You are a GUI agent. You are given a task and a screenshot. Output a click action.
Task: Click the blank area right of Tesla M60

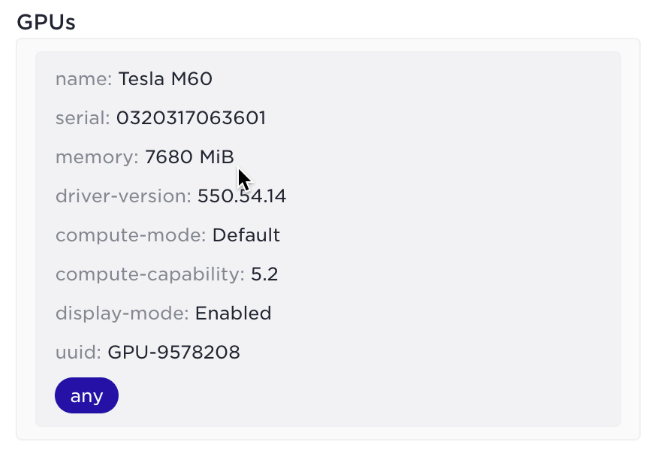coord(420,79)
